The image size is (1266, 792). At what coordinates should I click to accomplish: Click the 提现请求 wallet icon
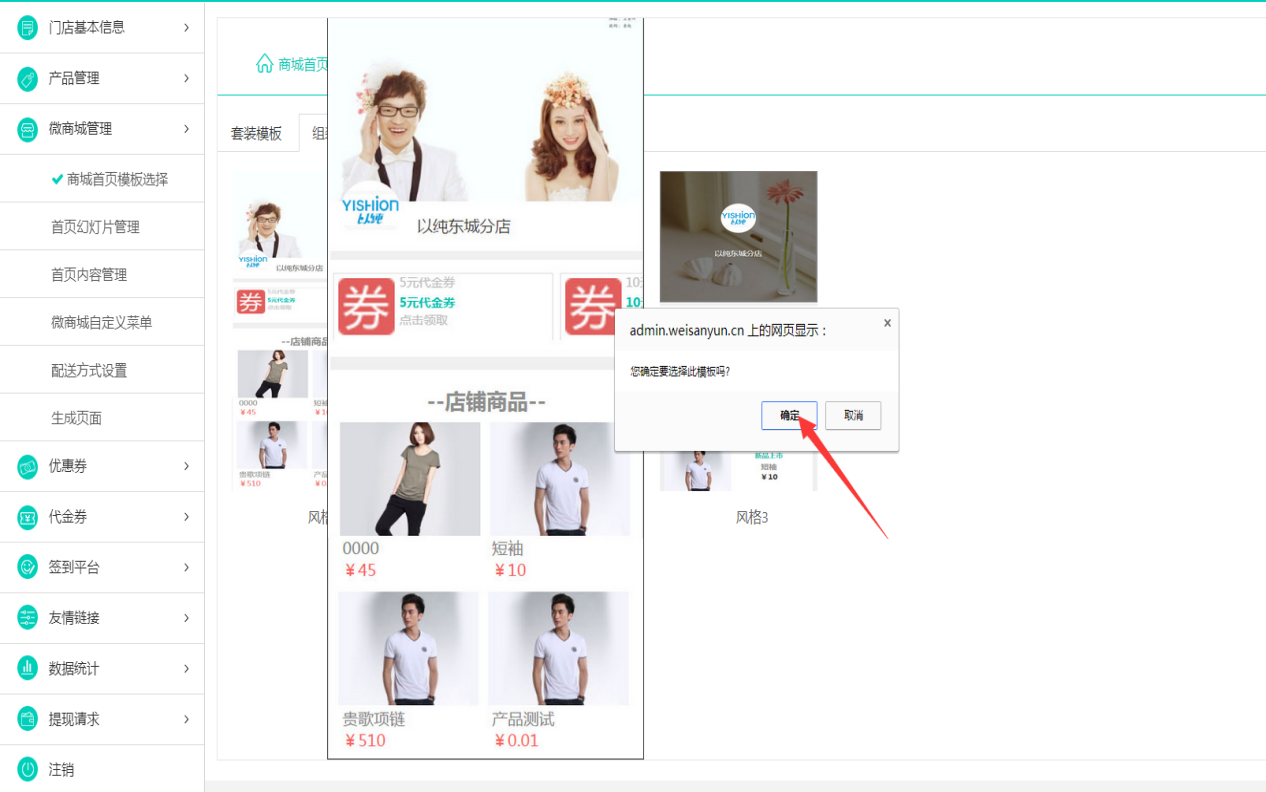[28, 719]
